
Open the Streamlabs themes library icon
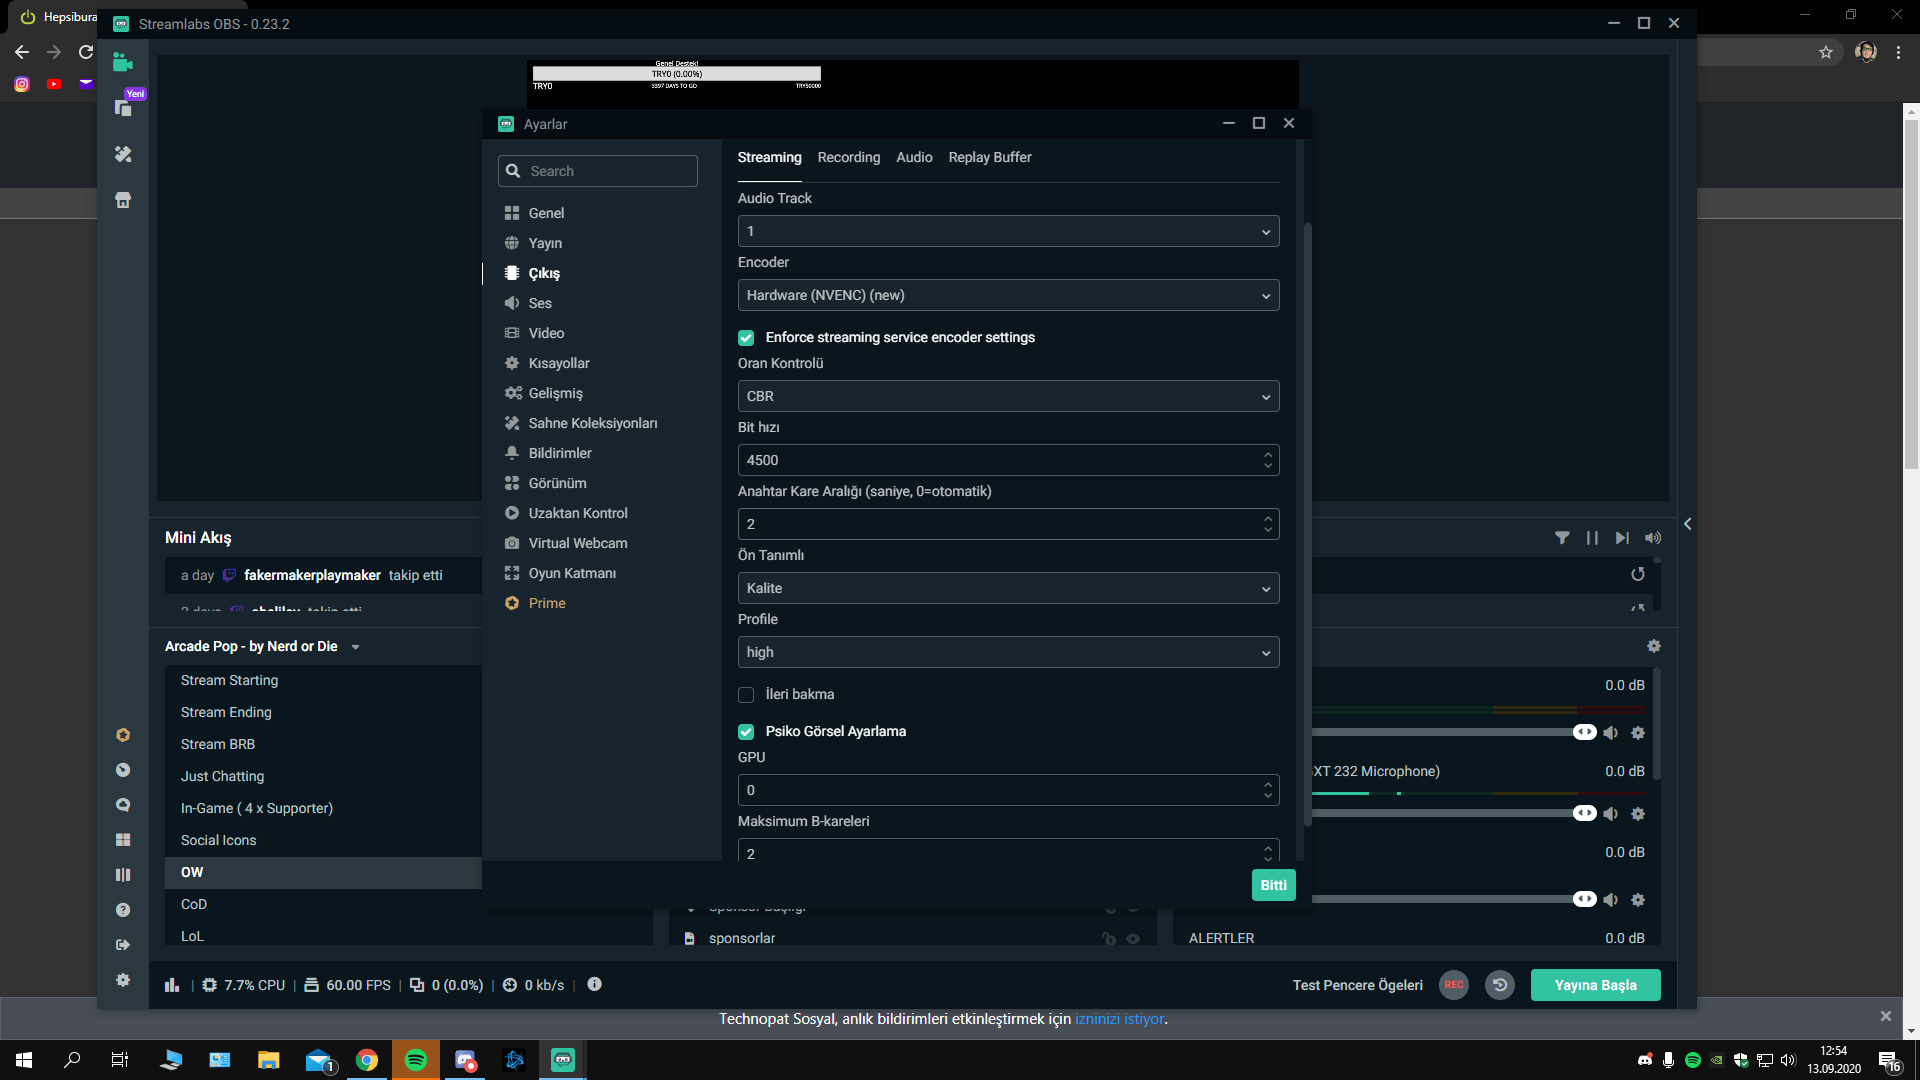click(x=123, y=154)
